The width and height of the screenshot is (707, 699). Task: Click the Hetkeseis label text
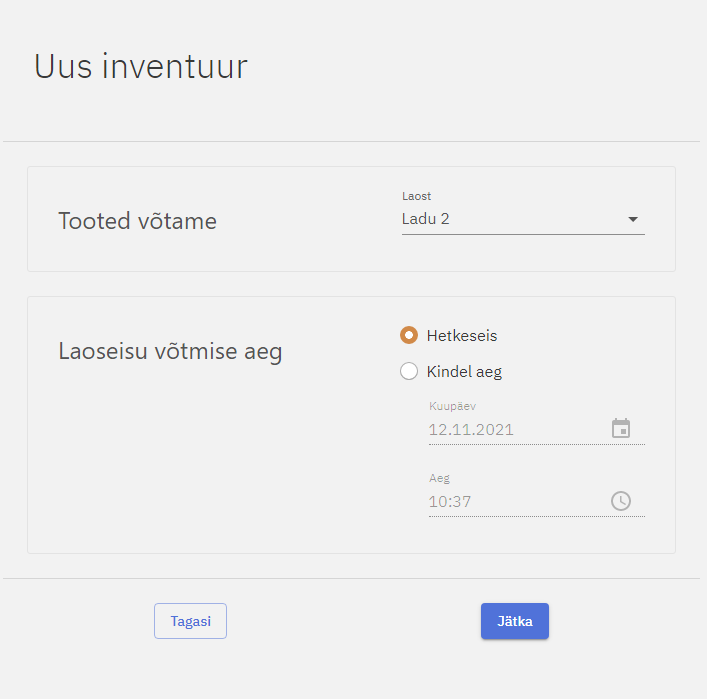coord(462,335)
